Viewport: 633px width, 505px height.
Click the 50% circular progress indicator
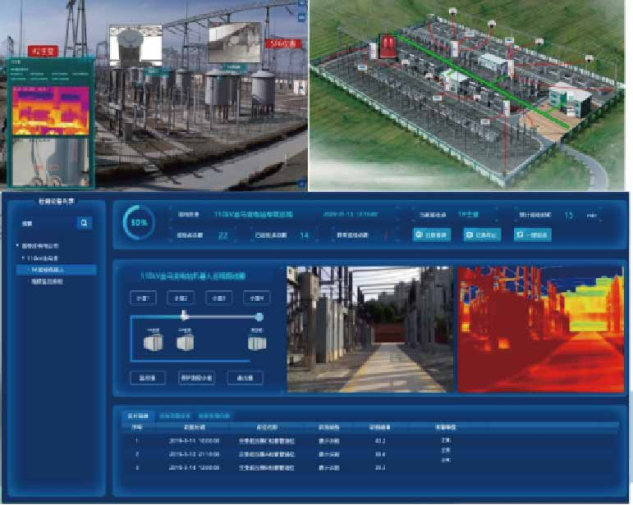(x=137, y=222)
